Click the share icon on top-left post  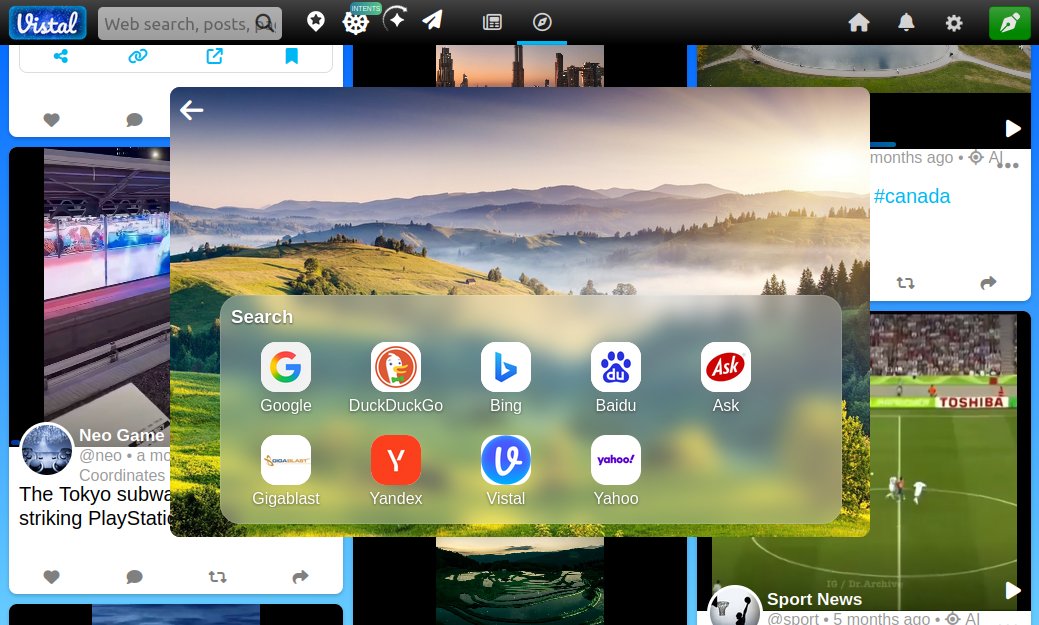point(61,56)
